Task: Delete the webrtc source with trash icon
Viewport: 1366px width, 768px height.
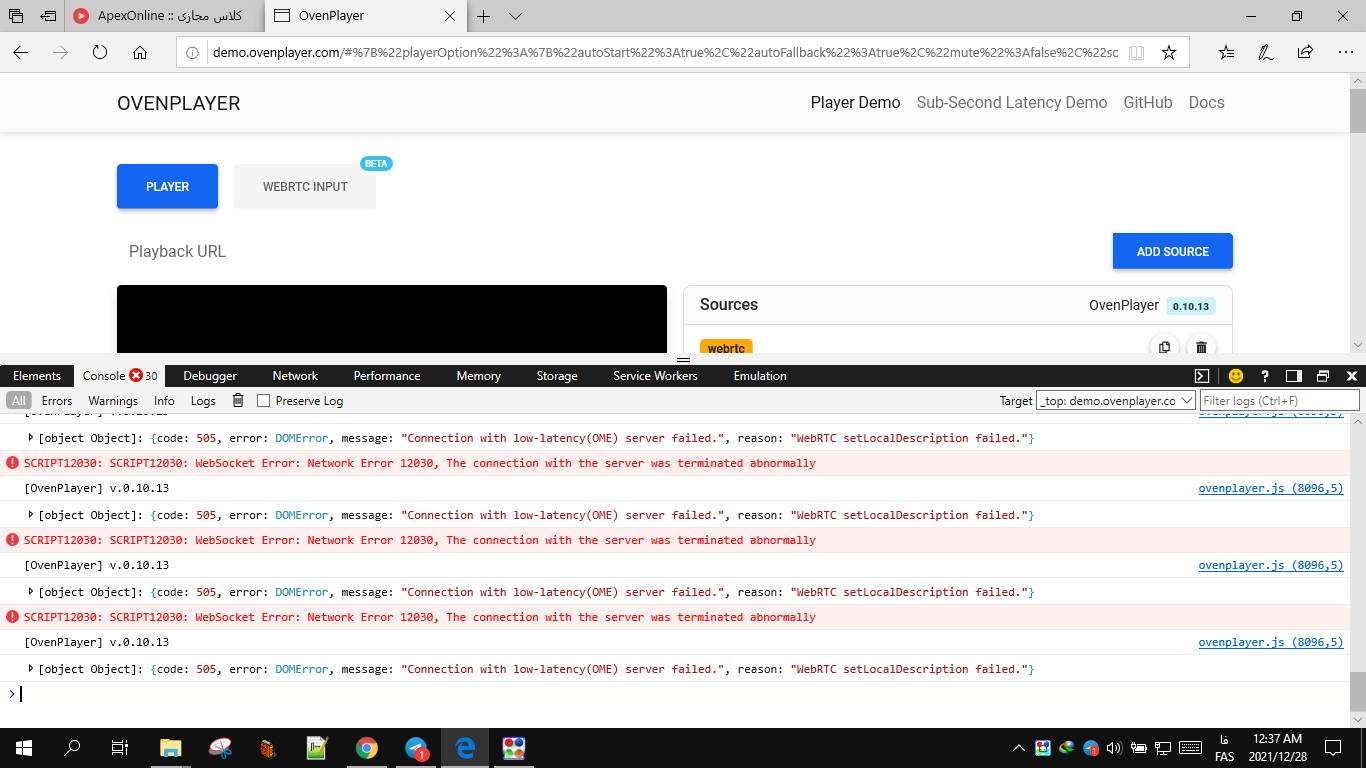Action: (1201, 347)
